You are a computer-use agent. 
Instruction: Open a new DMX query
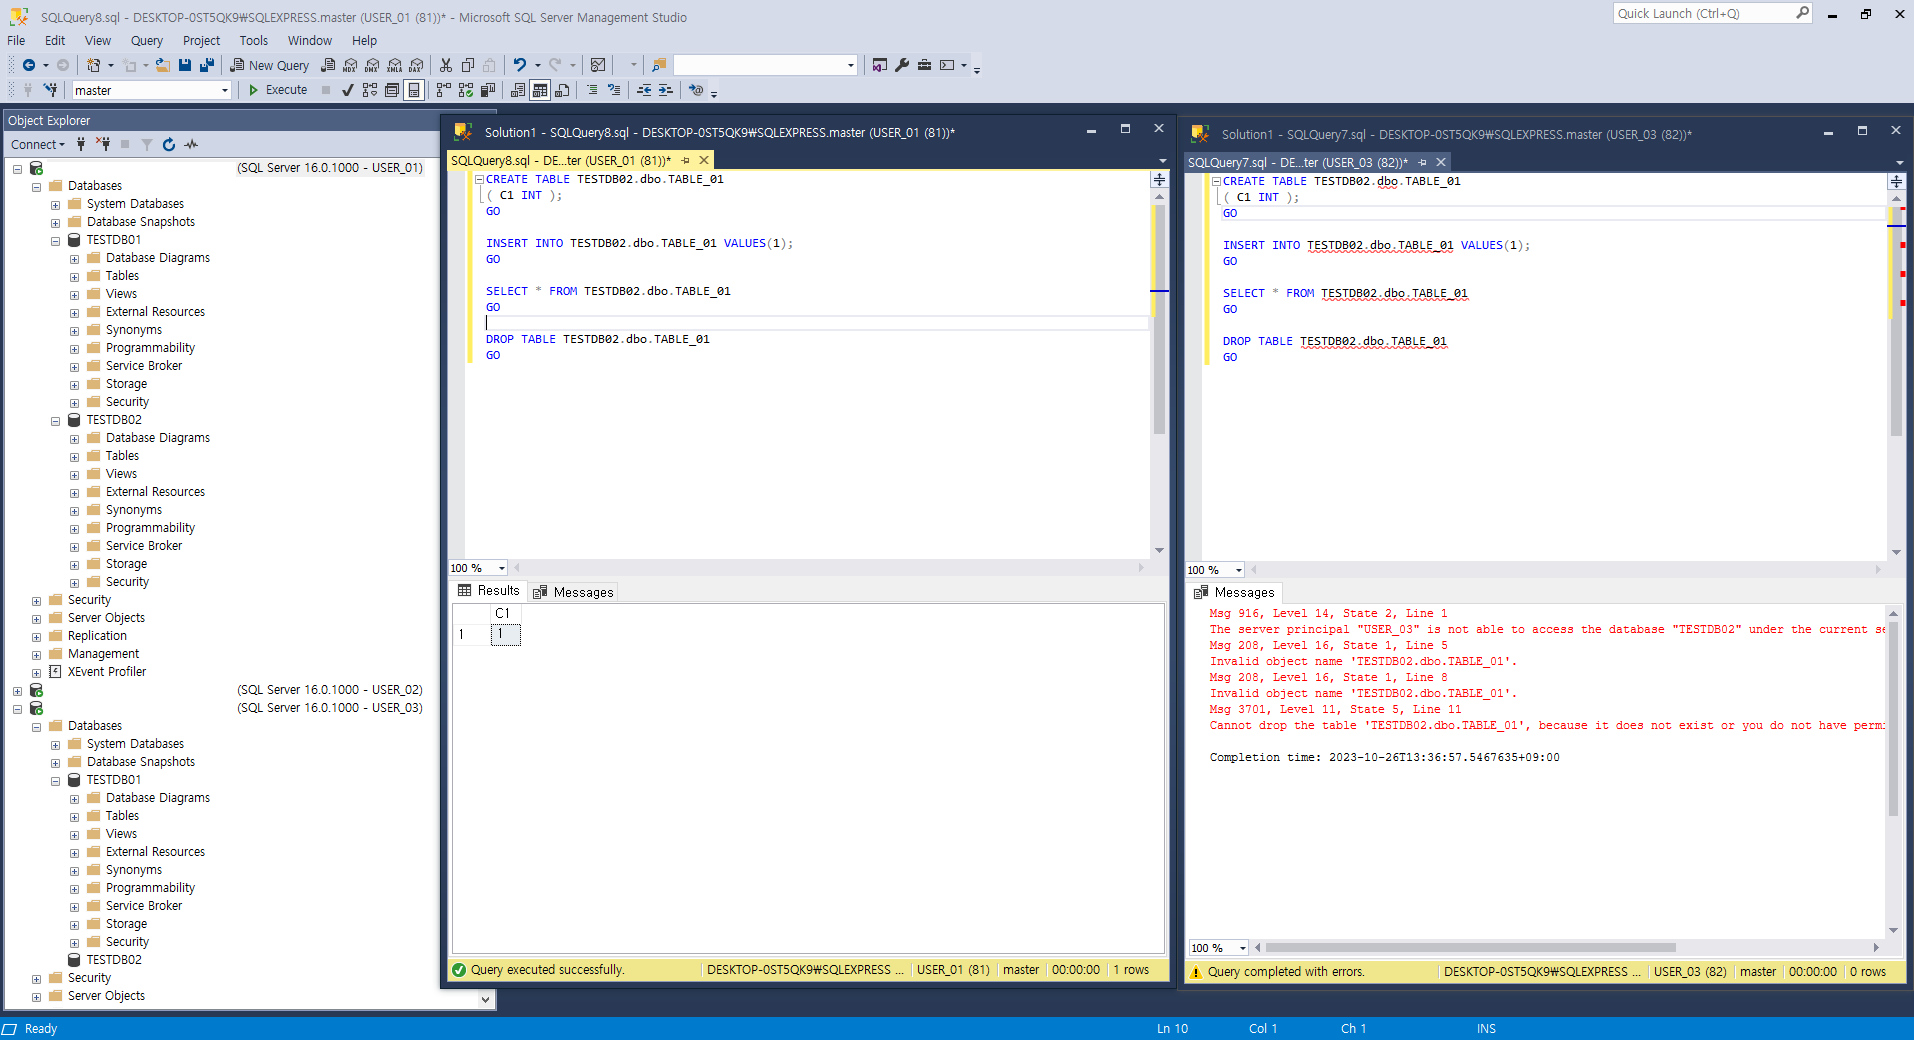372,65
